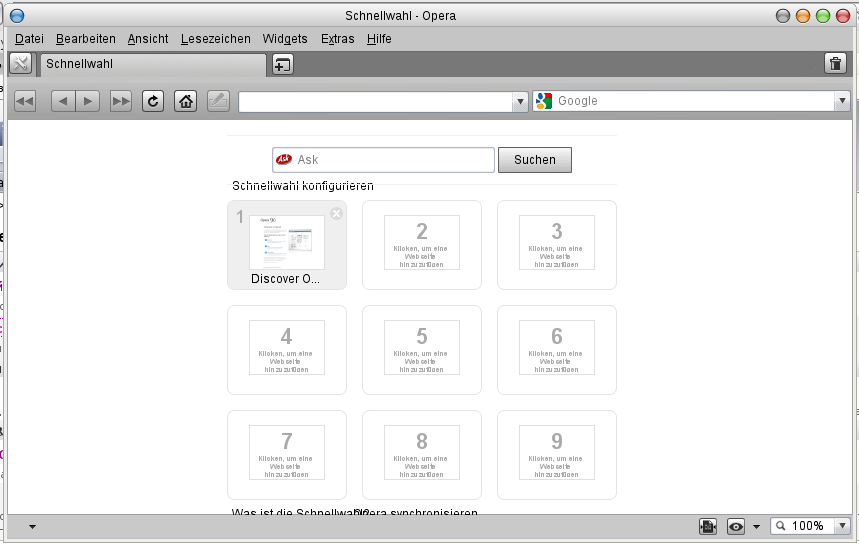
Task: Expand the address bar dropdown
Action: 520,101
